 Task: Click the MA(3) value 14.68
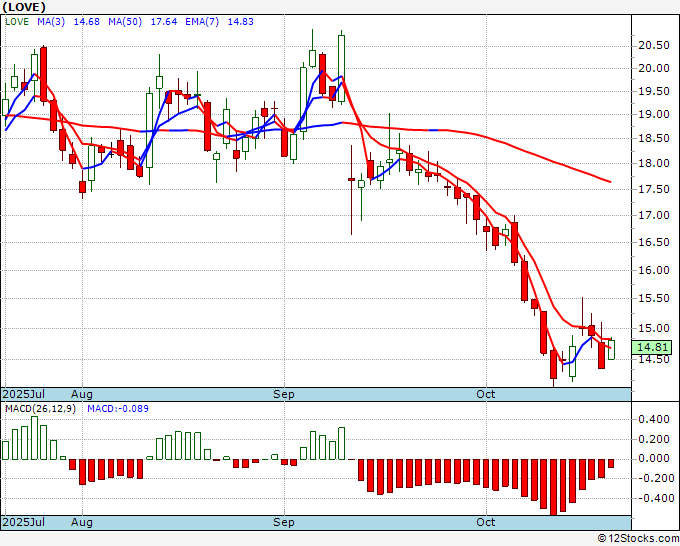pos(87,22)
